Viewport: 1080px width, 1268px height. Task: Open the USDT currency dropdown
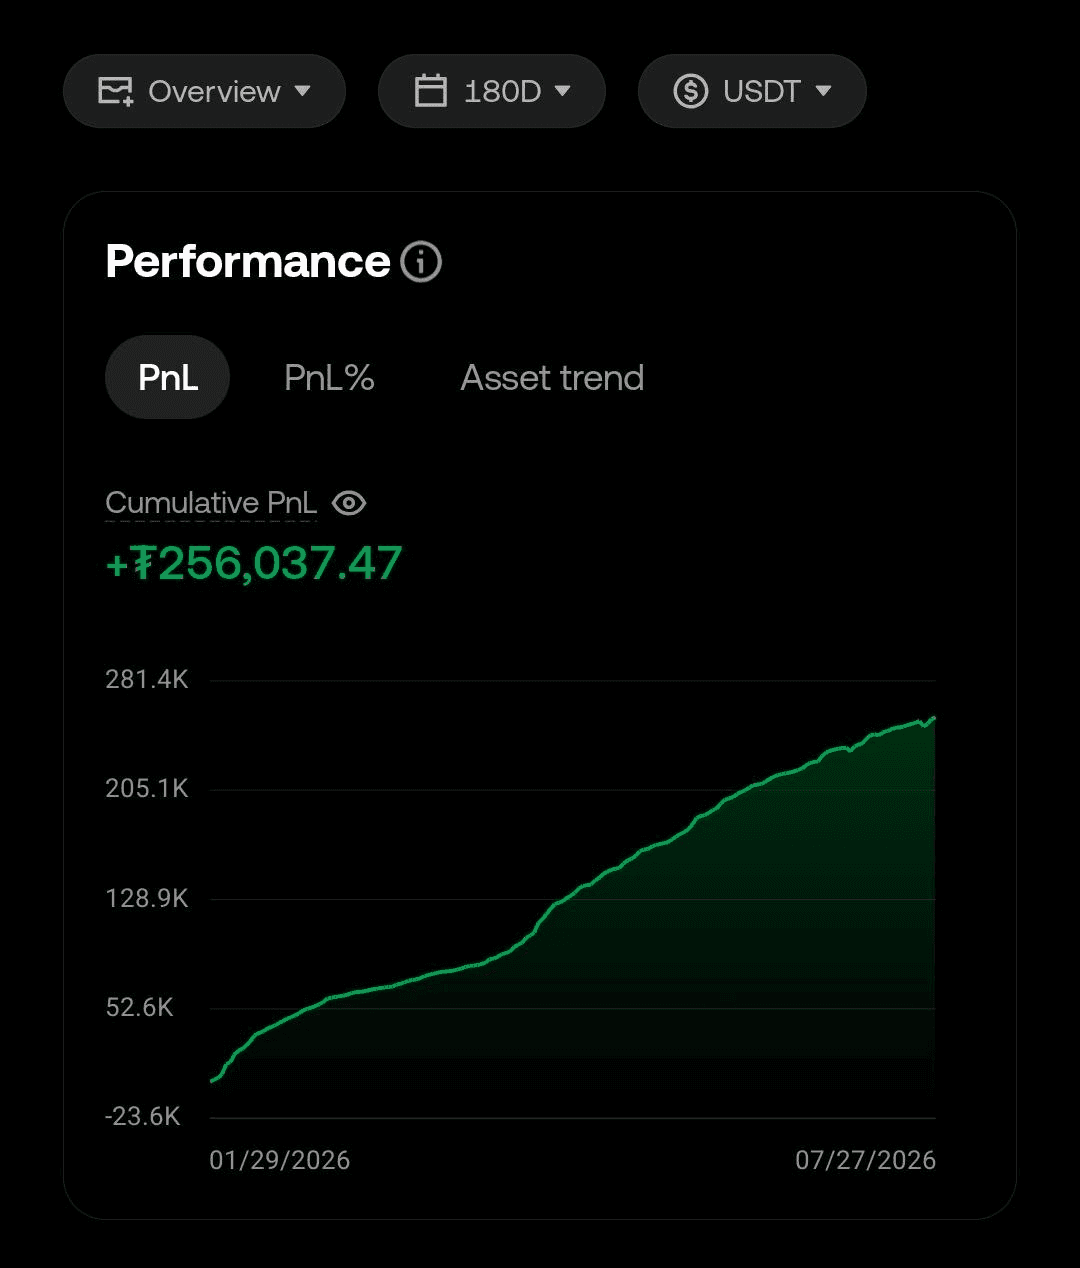click(x=752, y=91)
